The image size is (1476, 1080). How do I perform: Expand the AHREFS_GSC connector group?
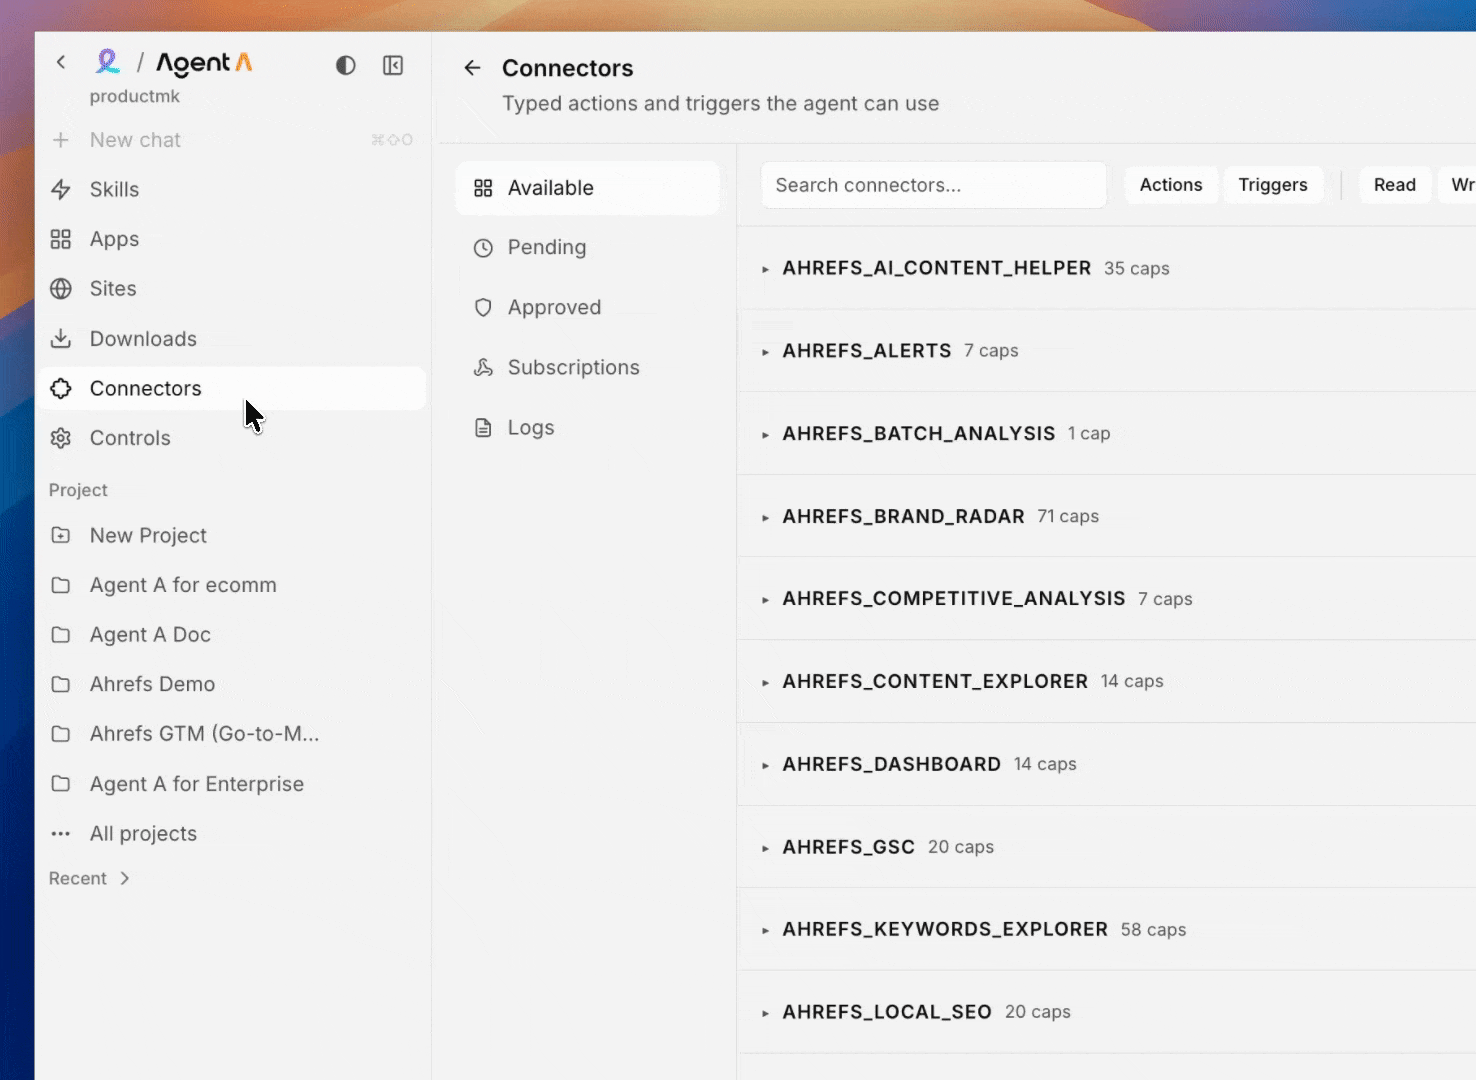pyautogui.click(x=765, y=848)
